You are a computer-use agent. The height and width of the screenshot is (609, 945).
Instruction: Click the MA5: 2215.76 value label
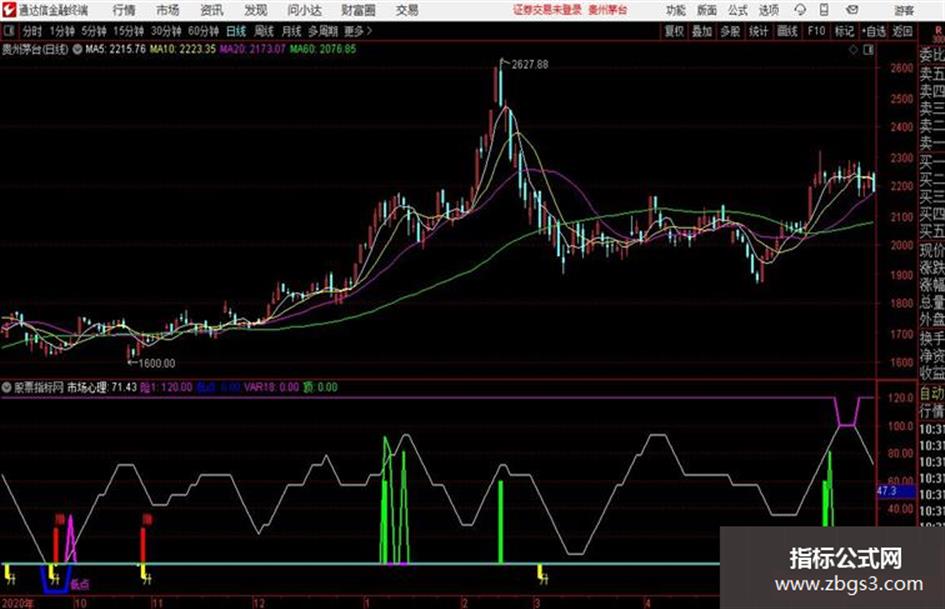tap(116, 49)
